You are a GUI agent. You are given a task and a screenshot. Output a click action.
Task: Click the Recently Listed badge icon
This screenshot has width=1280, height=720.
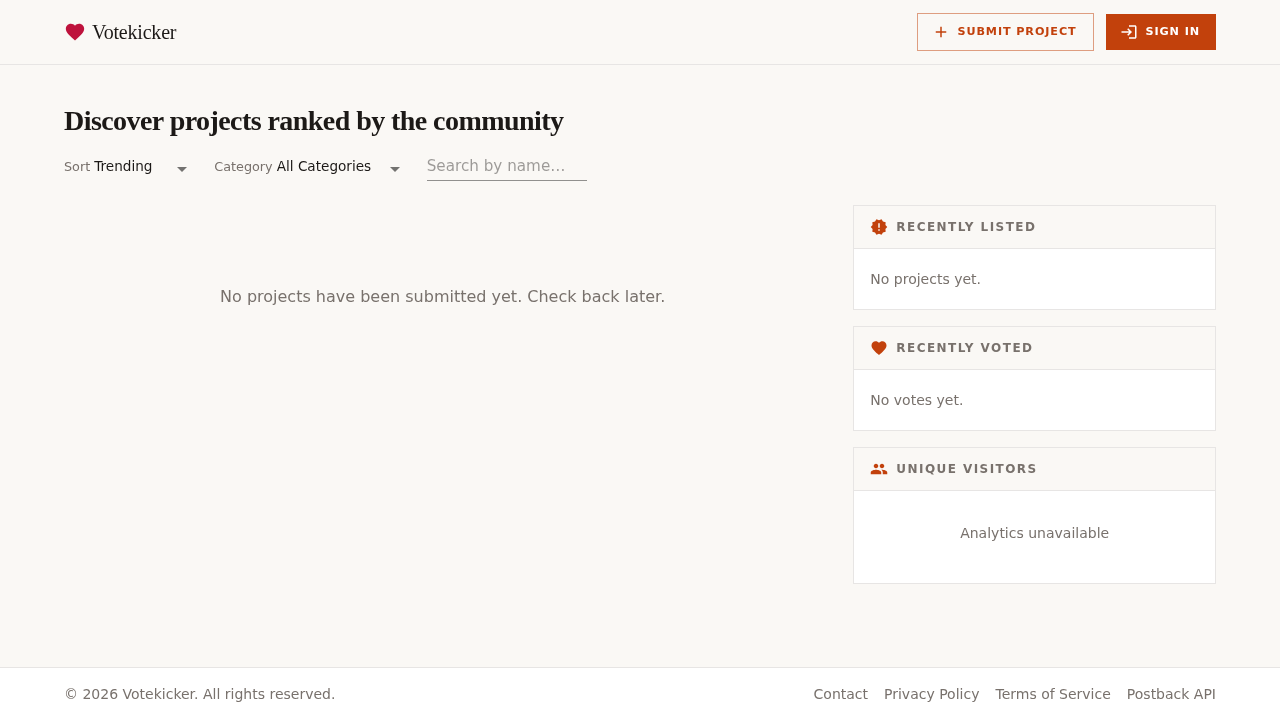(x=879, y=227)
